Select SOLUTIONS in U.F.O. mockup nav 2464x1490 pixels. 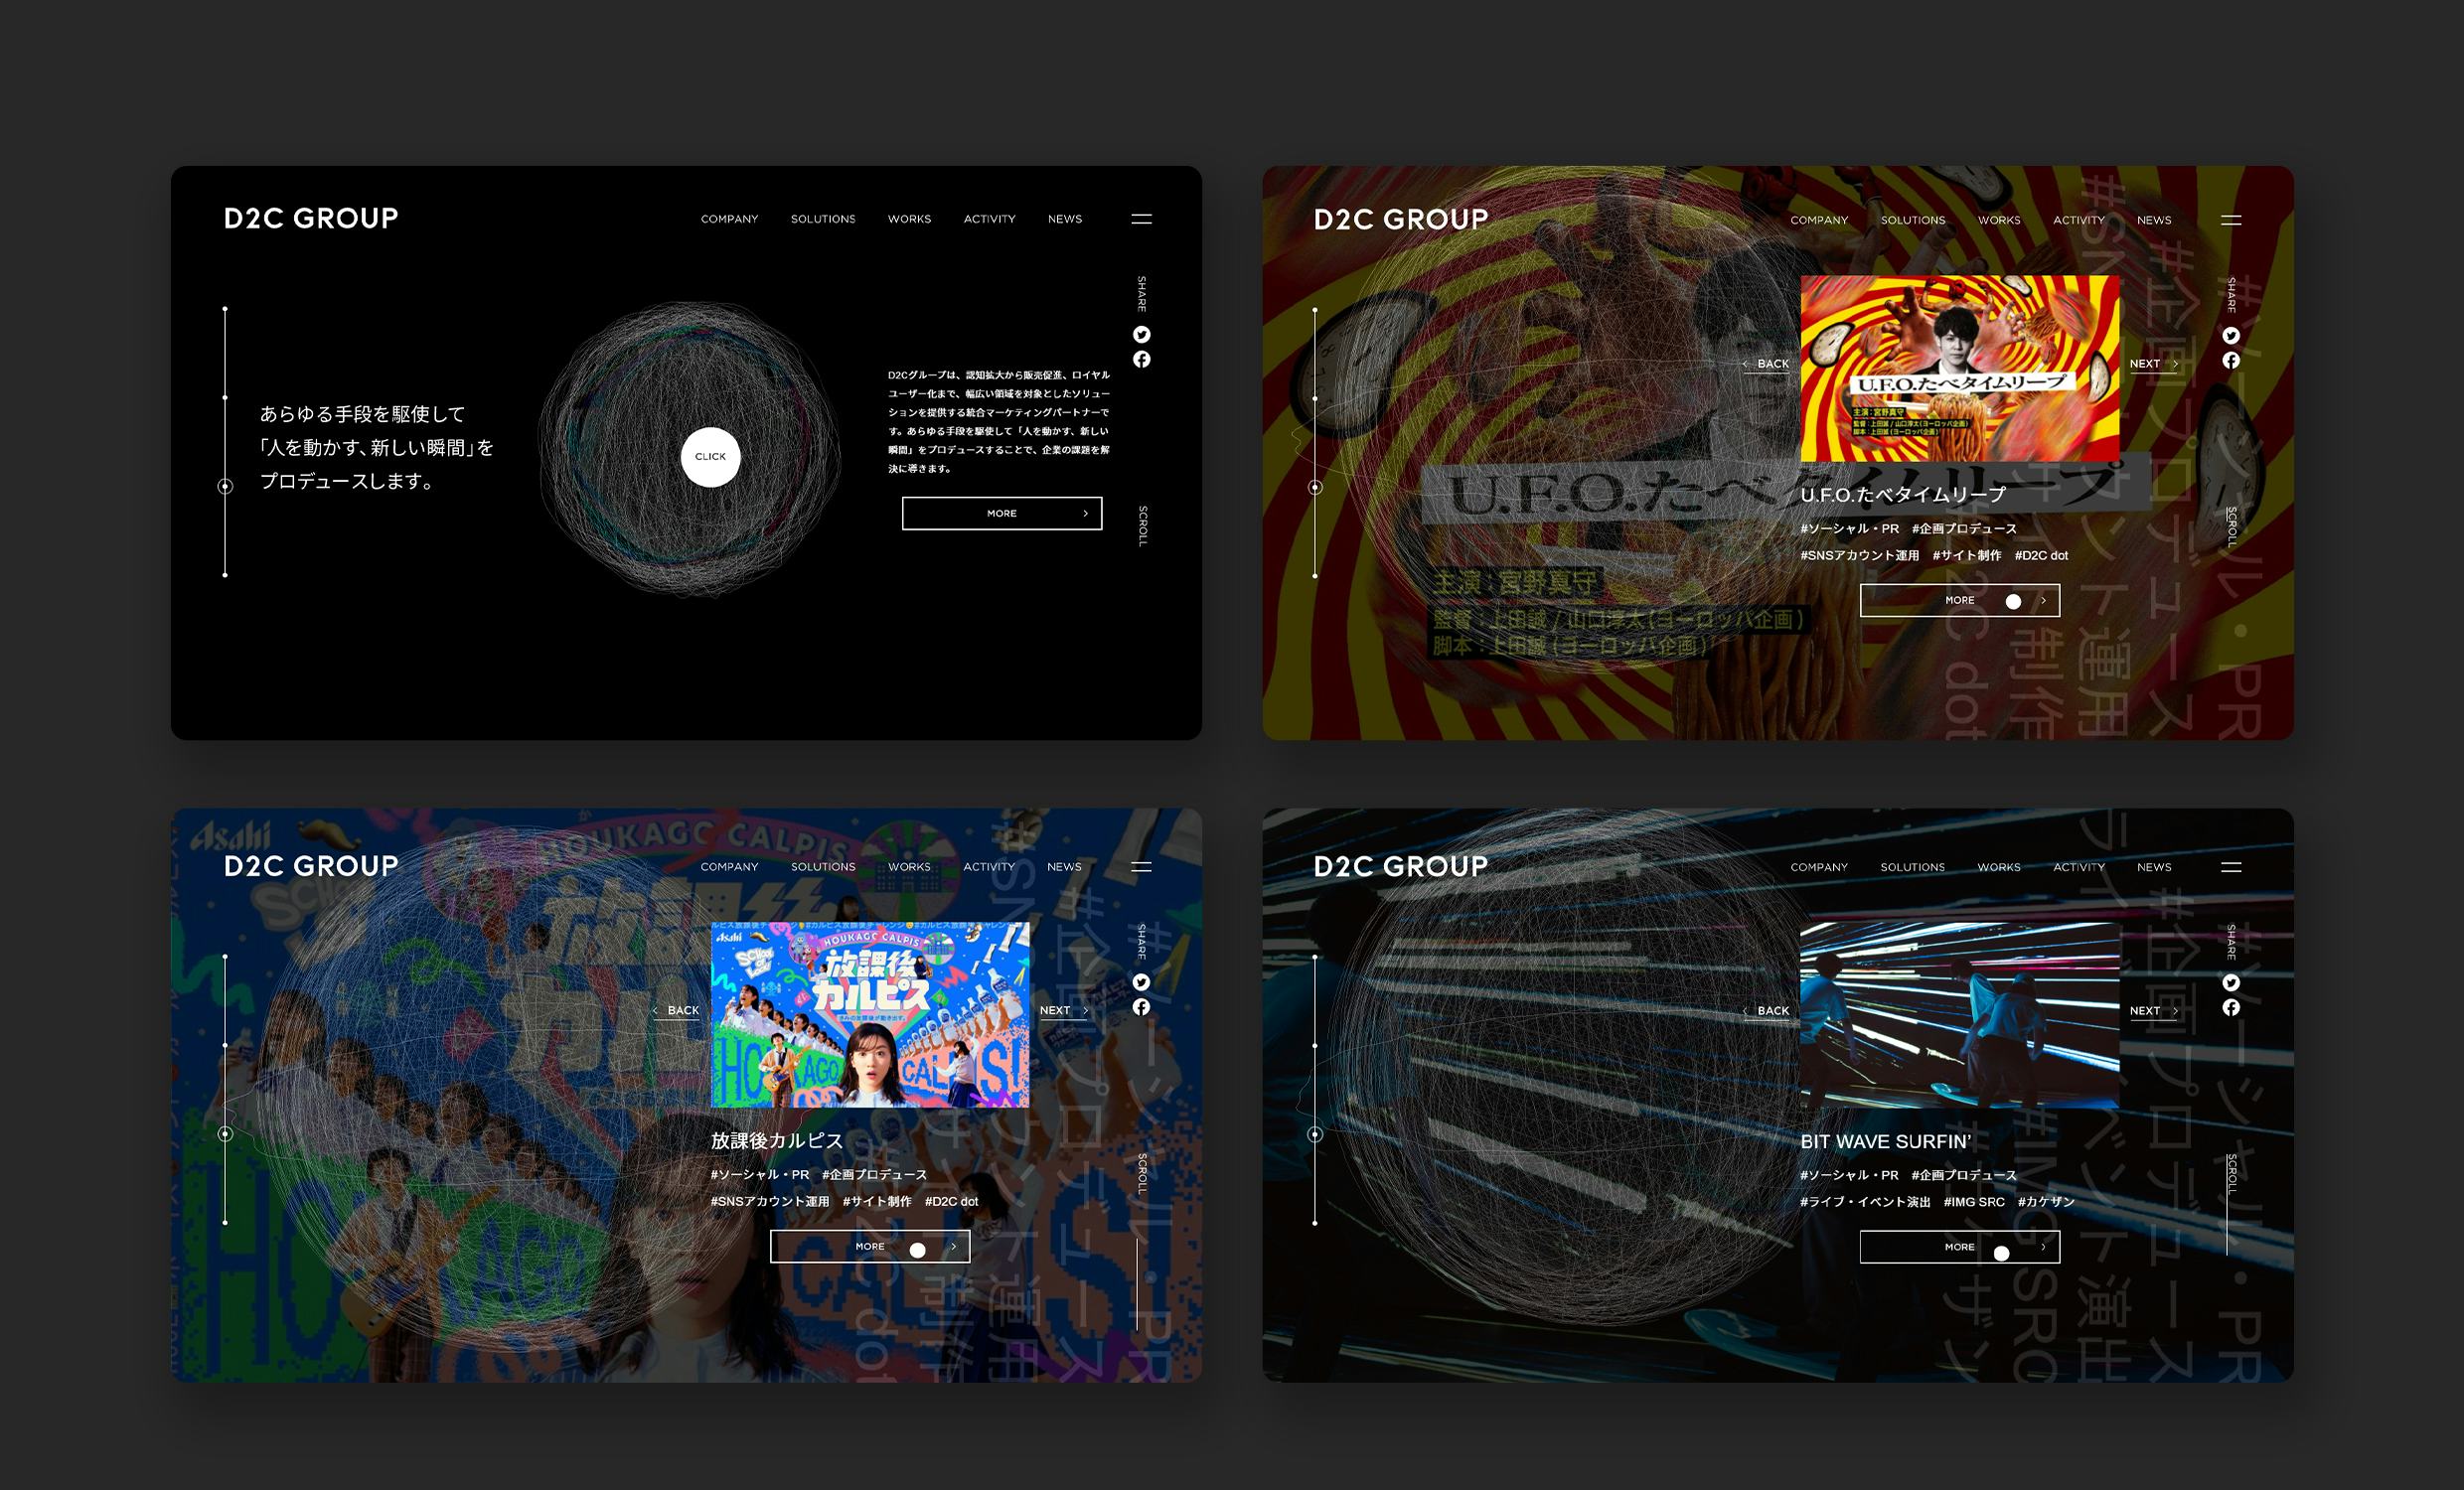click(x=1913, y=220)
